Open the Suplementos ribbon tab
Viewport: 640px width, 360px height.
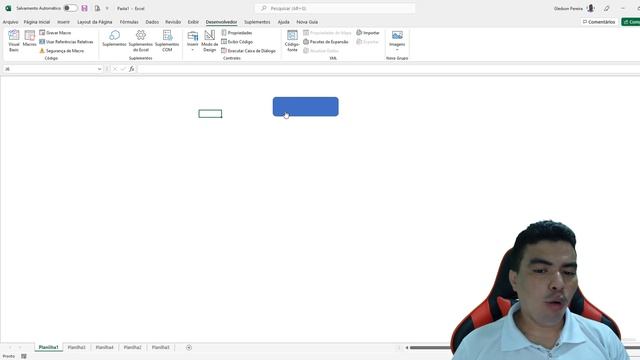coord(257,22)
